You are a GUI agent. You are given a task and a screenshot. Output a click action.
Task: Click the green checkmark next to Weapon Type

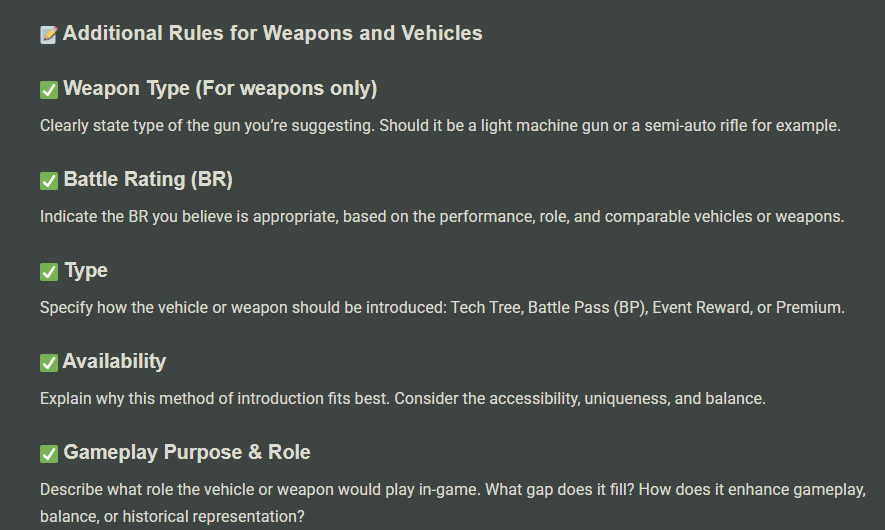point(48,90)
